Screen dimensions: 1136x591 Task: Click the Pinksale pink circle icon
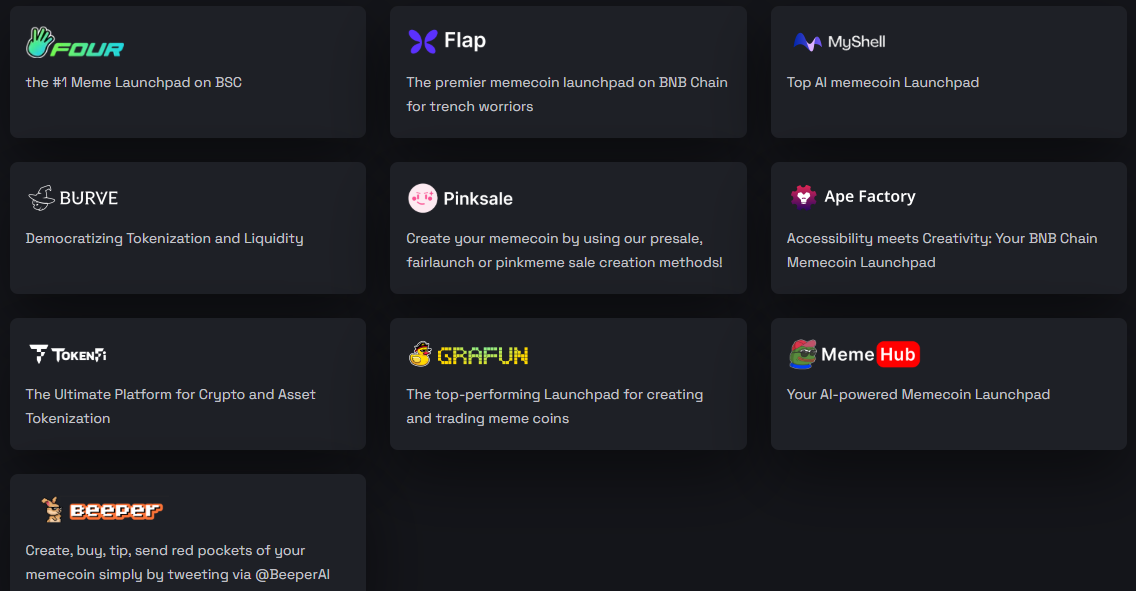423,198
